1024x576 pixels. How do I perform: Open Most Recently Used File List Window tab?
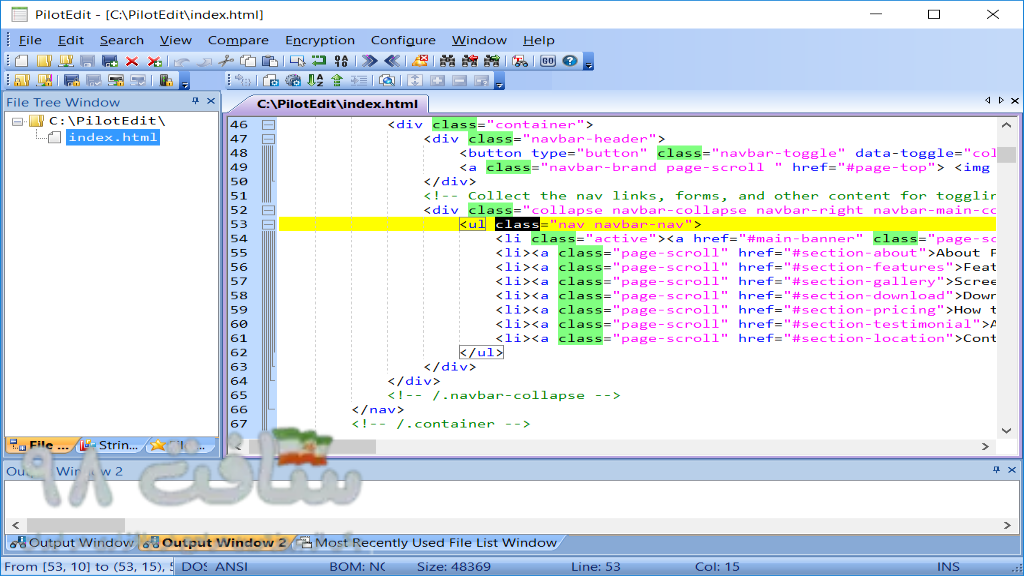428,543
